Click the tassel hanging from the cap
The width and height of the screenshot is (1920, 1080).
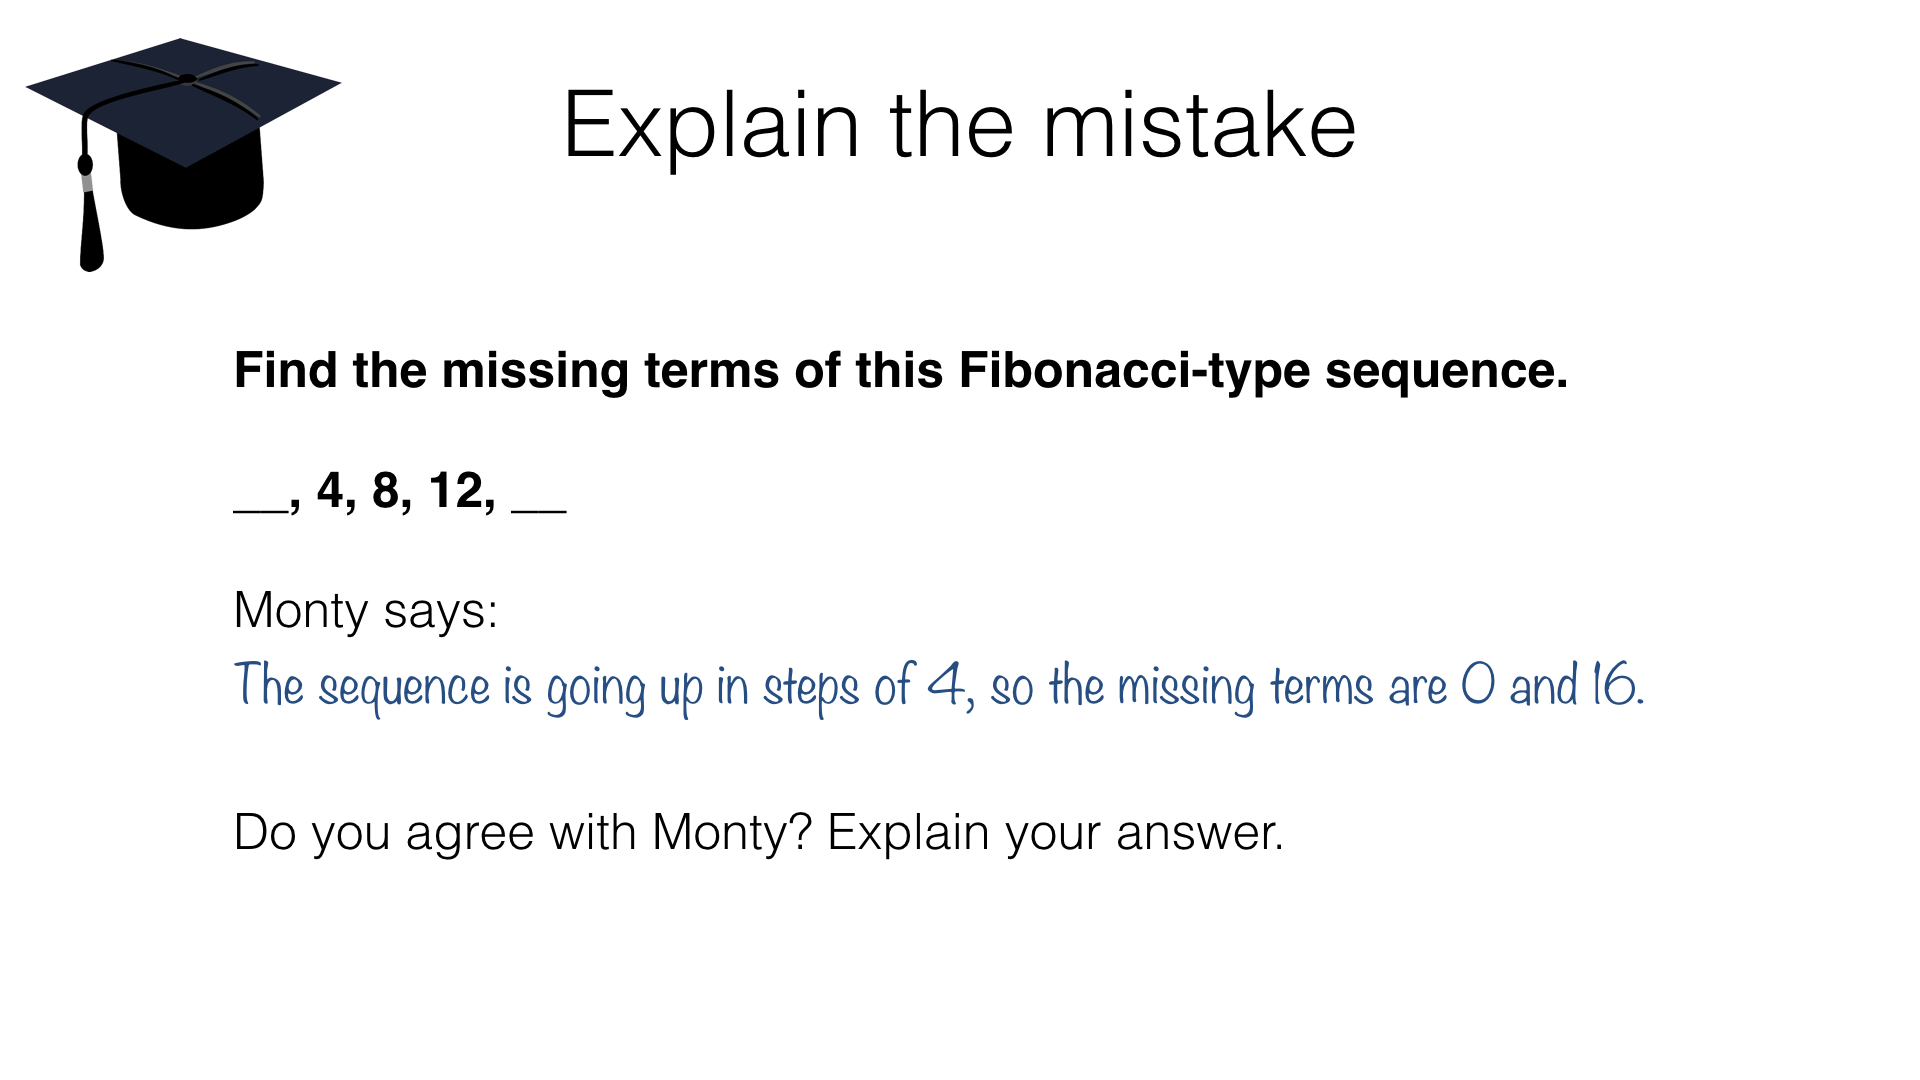click(90, 225)
